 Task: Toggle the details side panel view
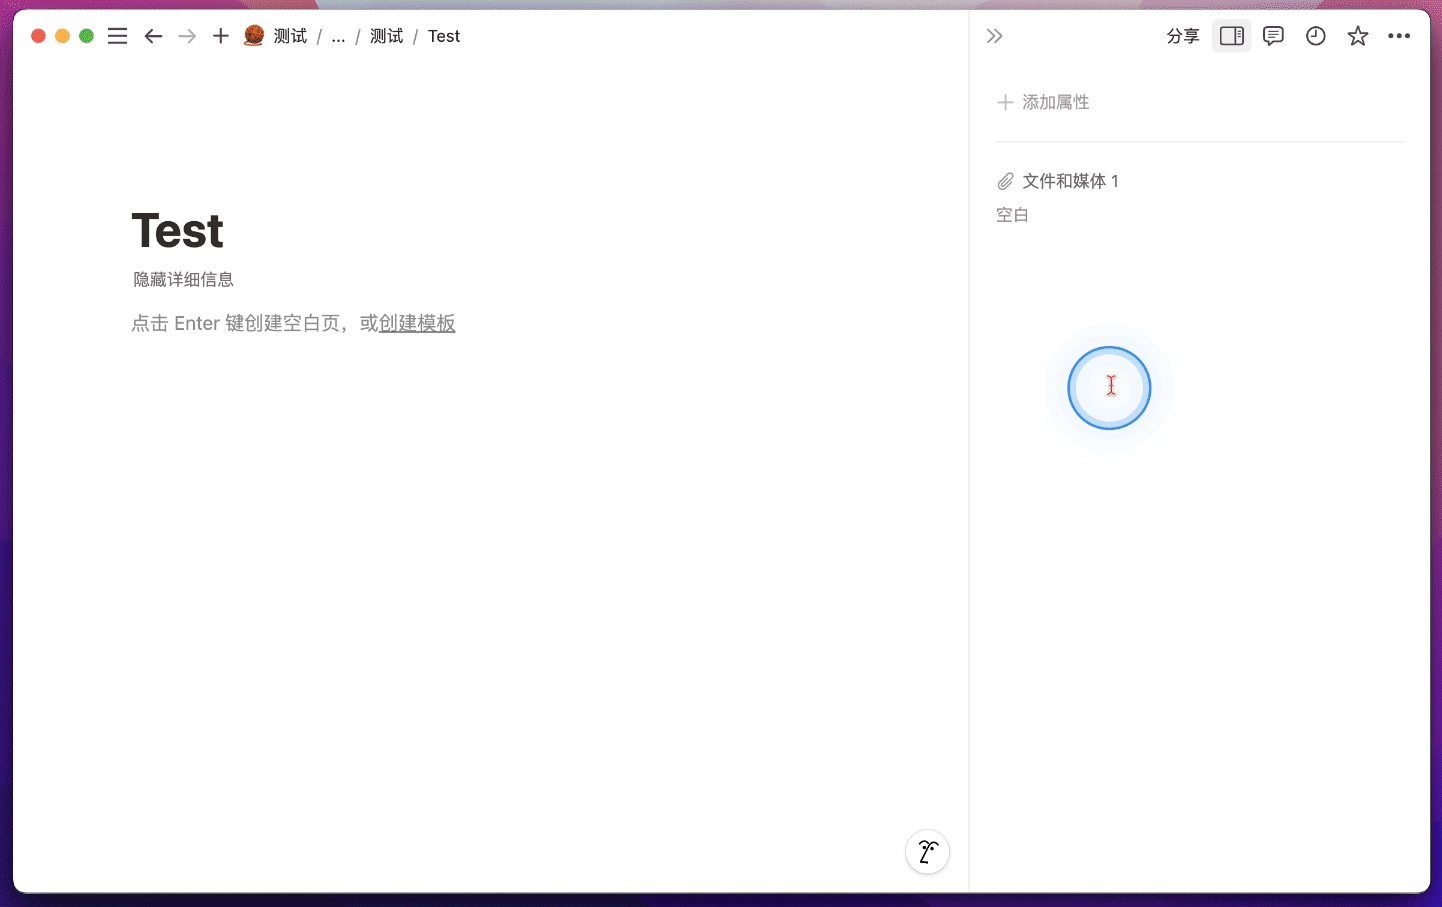click(x=1231, y=36)
